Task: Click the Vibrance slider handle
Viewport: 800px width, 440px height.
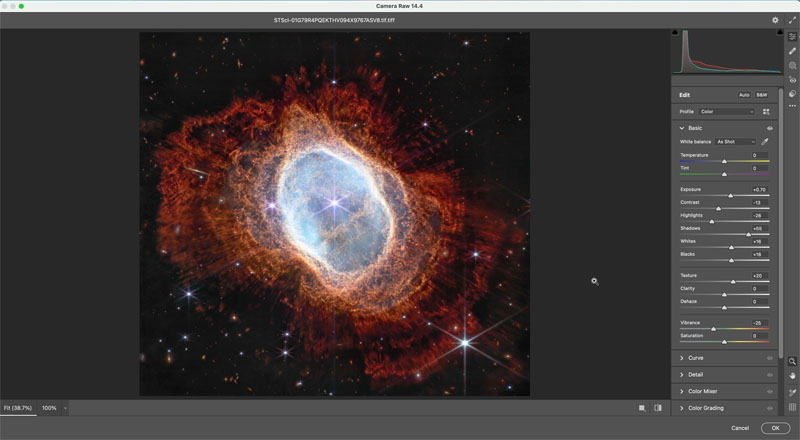Action: pos(713,329)
